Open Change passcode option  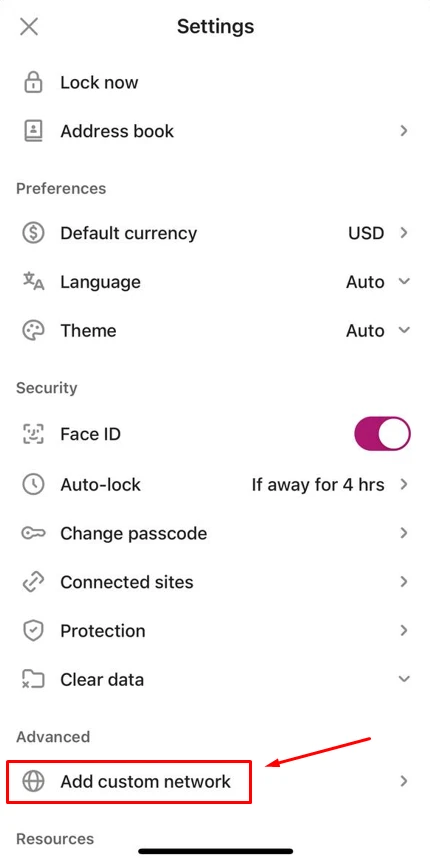coord(215,533)
